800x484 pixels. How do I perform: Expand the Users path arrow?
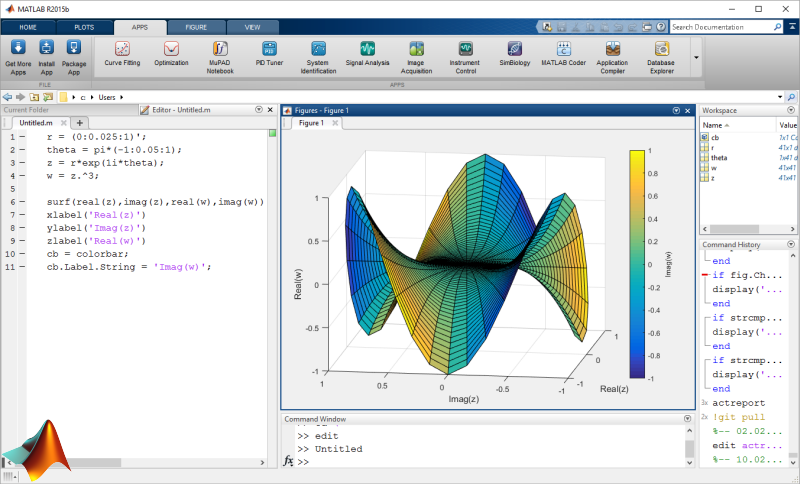121,97
